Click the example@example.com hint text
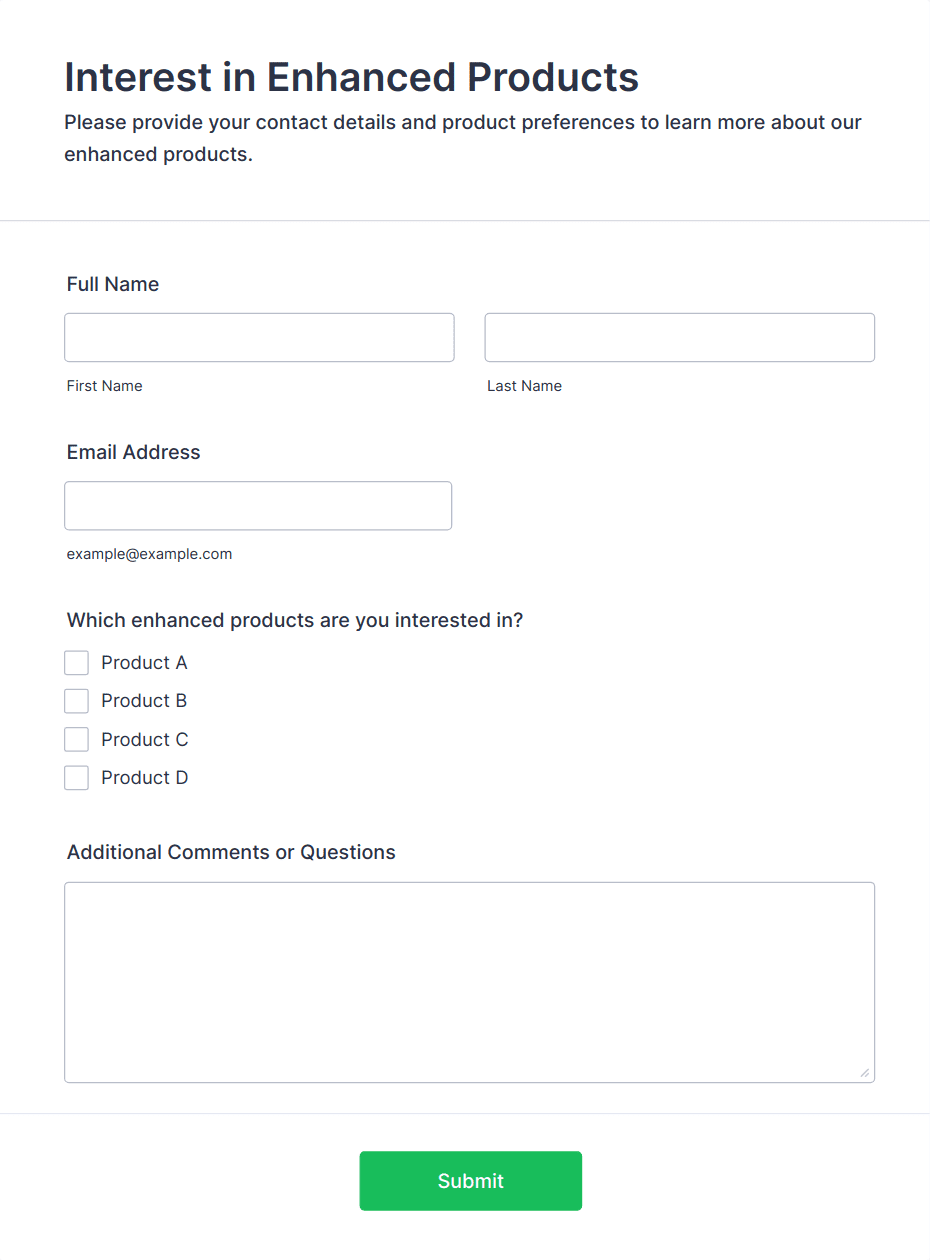The height and width of the screenshot is (1260, 930). [x=150, y=554]
